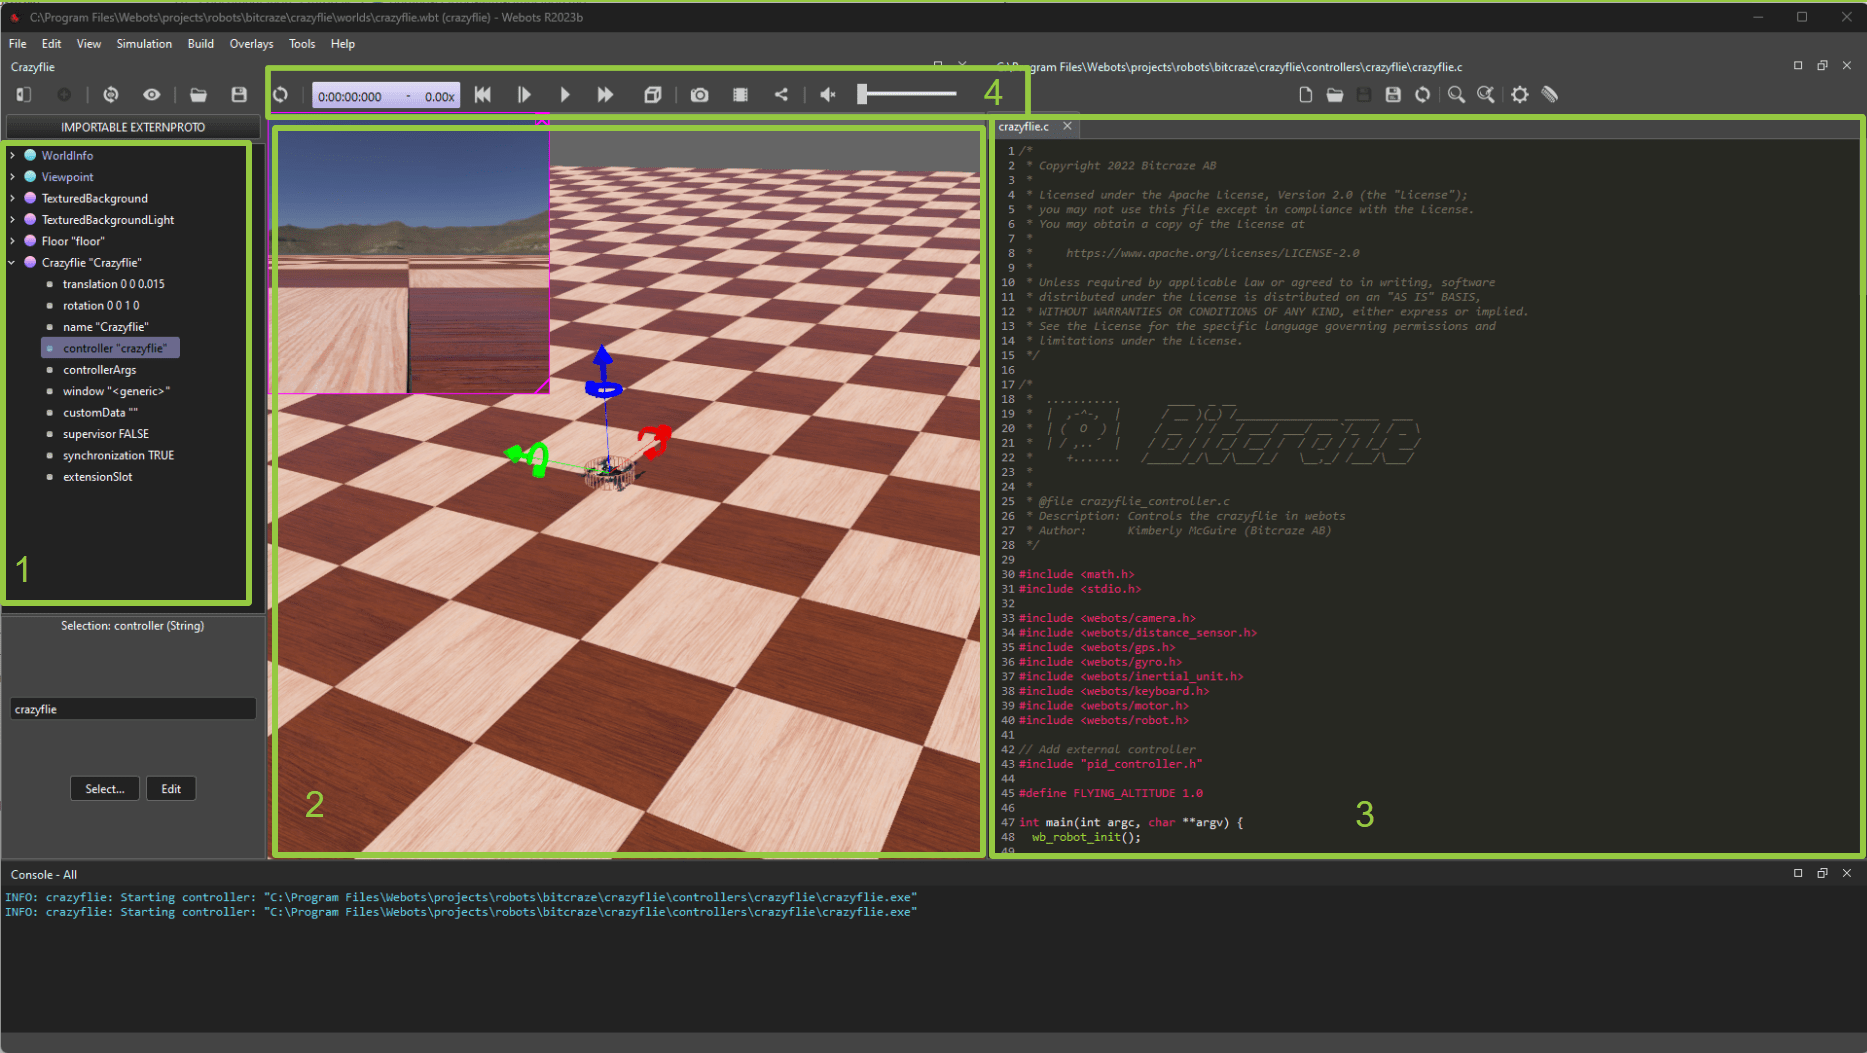Toggle the eye icon in the scene tree toolbar
The height and width of the screenshot is (1053, 1867).
click(x=152, y=94)
